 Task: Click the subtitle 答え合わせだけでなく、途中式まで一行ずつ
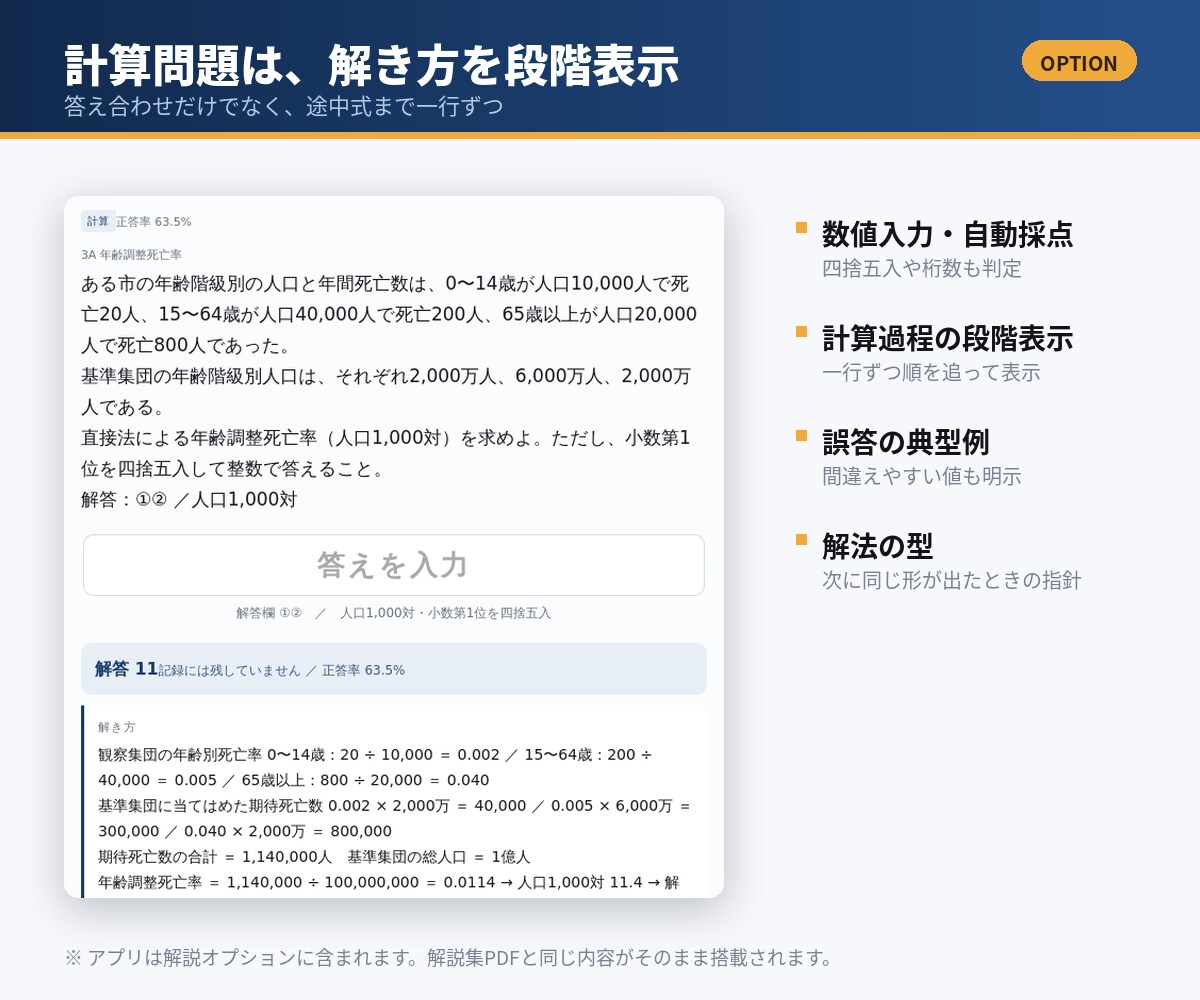point(284,105)
